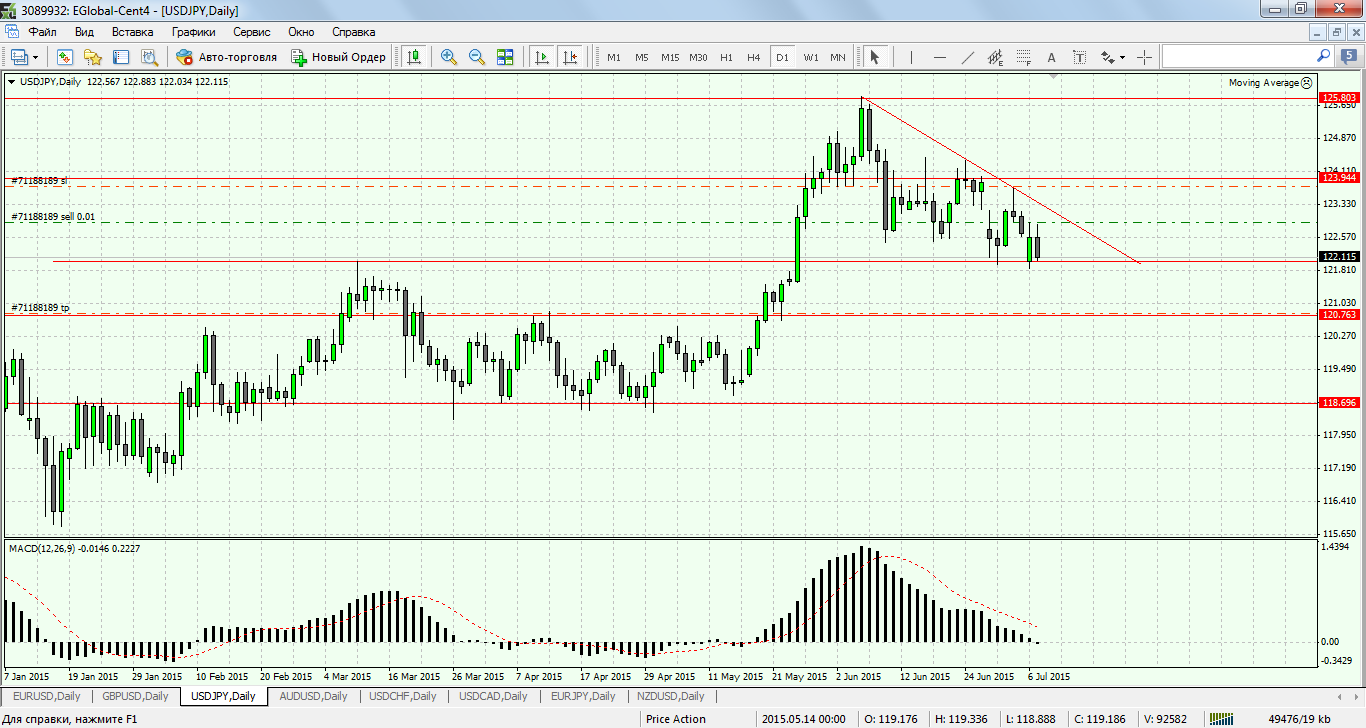Toggle Авто-торговля auto trading
The width and height of the screenshot is (1366, 728).
click(226, 57)
